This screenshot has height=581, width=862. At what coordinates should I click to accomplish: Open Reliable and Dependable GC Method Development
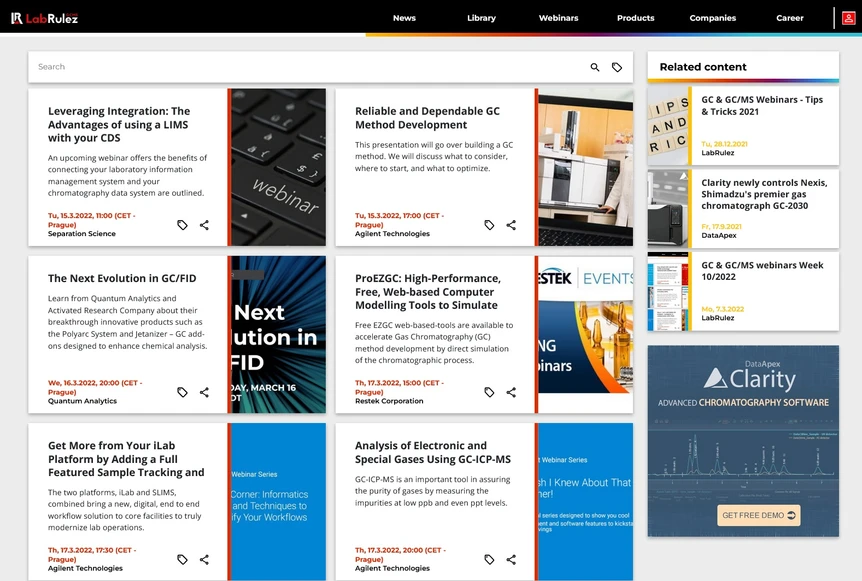tap(427, 118)
